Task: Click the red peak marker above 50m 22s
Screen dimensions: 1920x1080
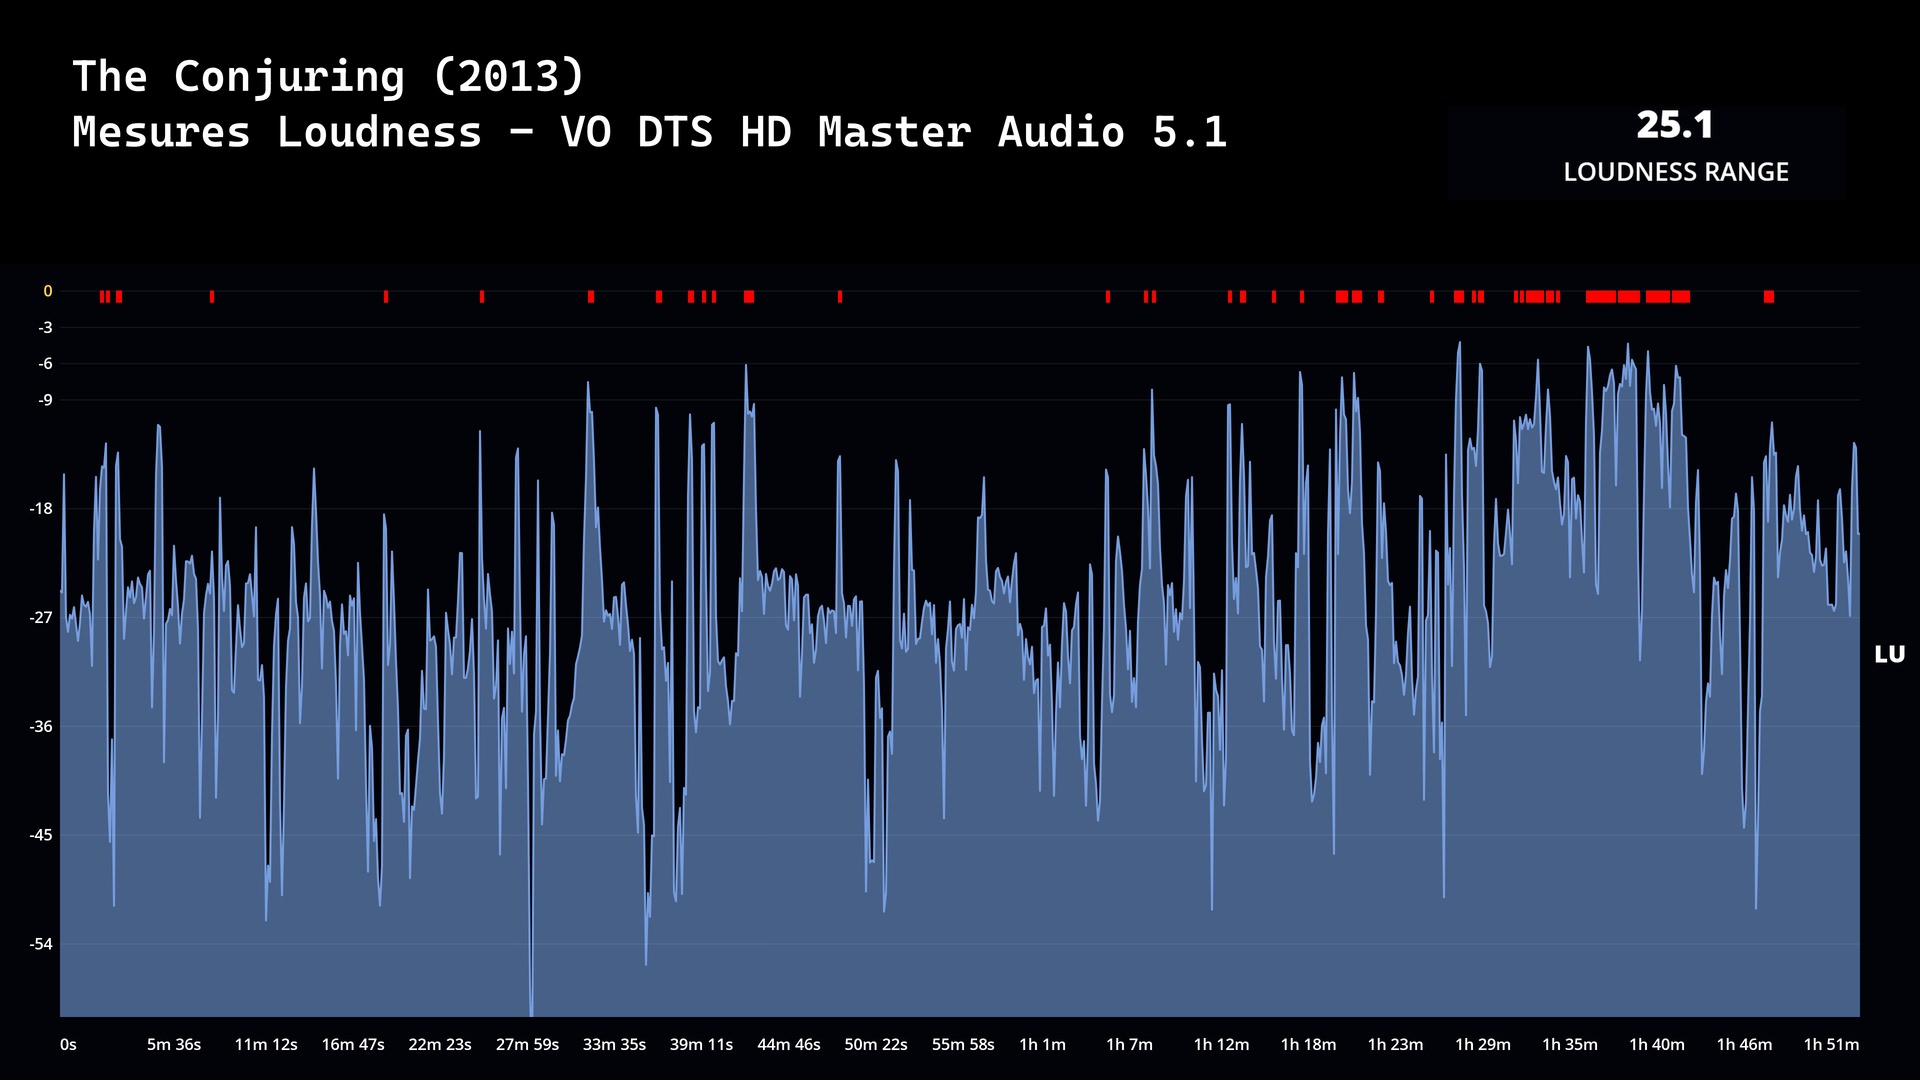Action: click(x=840, y=297)
